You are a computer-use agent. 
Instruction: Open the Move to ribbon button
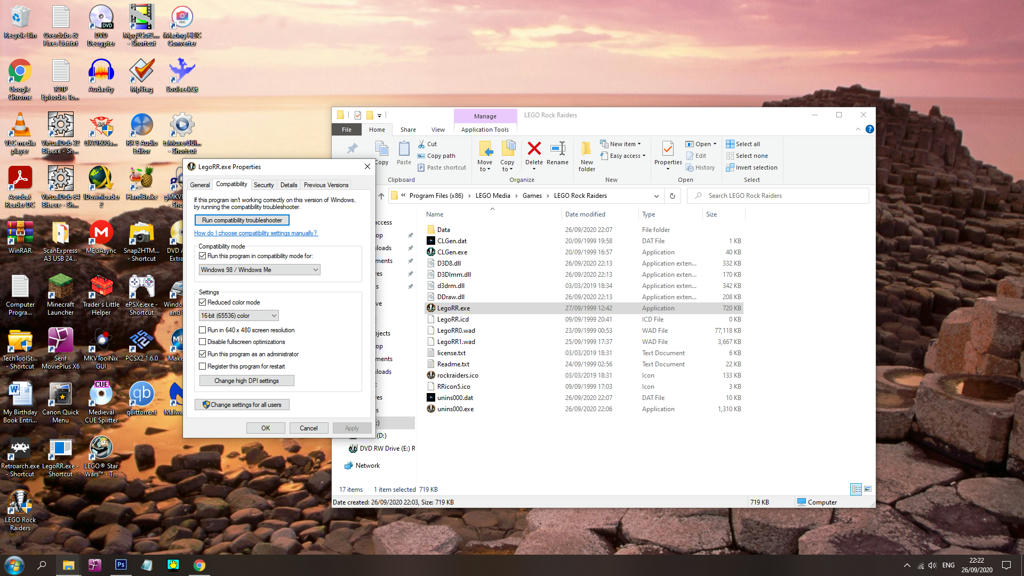click(x=485, y=156)
